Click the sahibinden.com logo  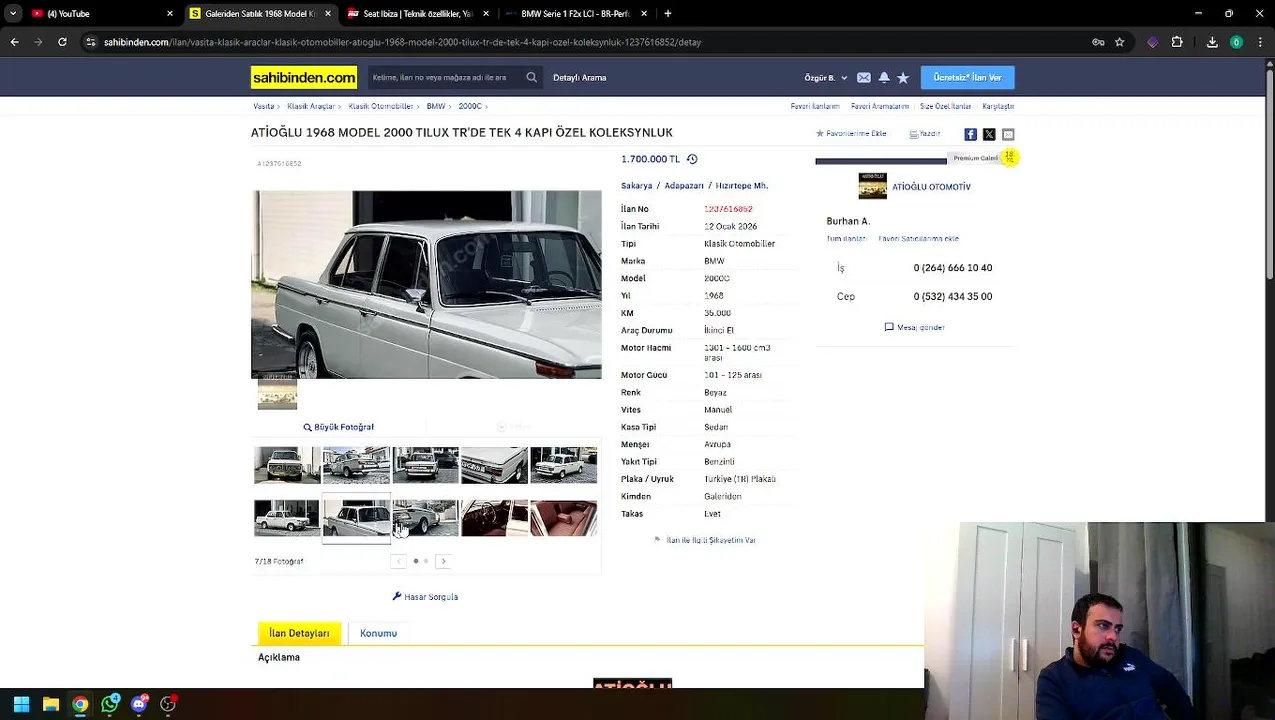click(304, 77)
